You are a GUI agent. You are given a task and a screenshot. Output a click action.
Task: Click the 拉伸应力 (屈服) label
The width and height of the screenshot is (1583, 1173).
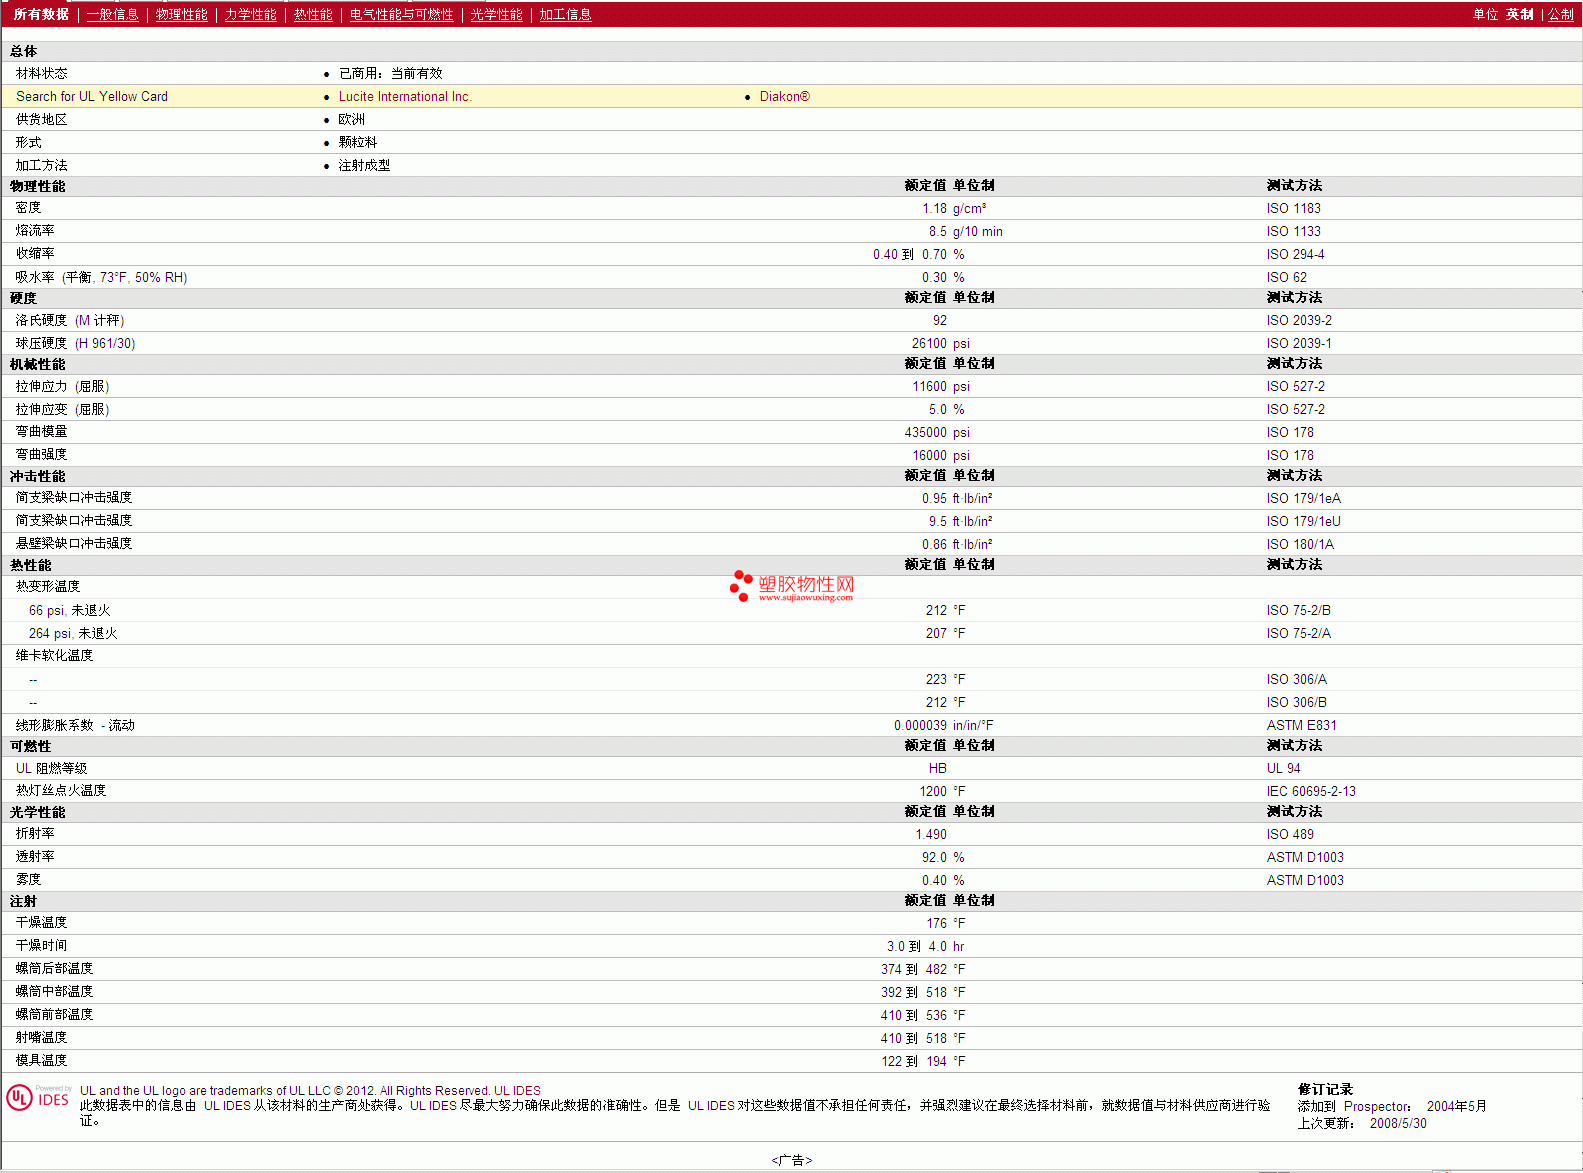tap(62, 386)
